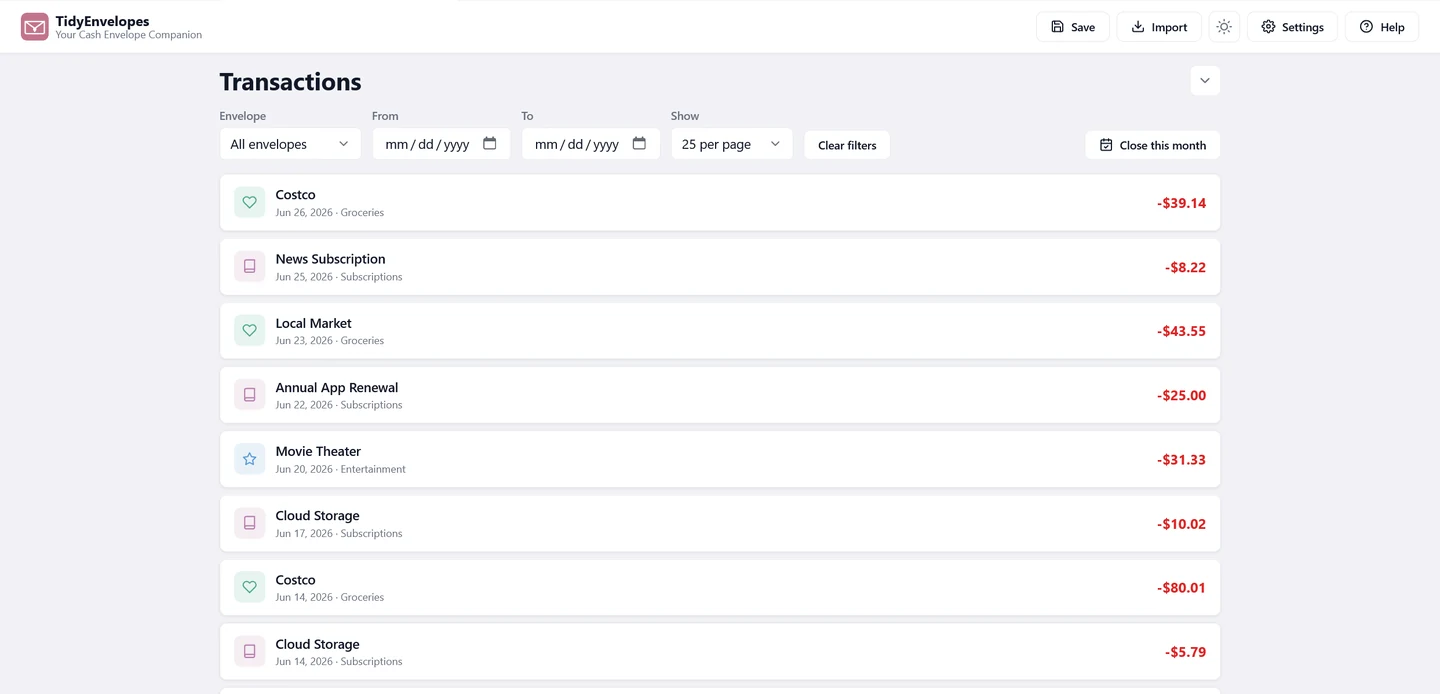1440x694 pixels.
Task: Click the book icon for Cloud Storage Jun 14
Action: (x=250, y=652)
